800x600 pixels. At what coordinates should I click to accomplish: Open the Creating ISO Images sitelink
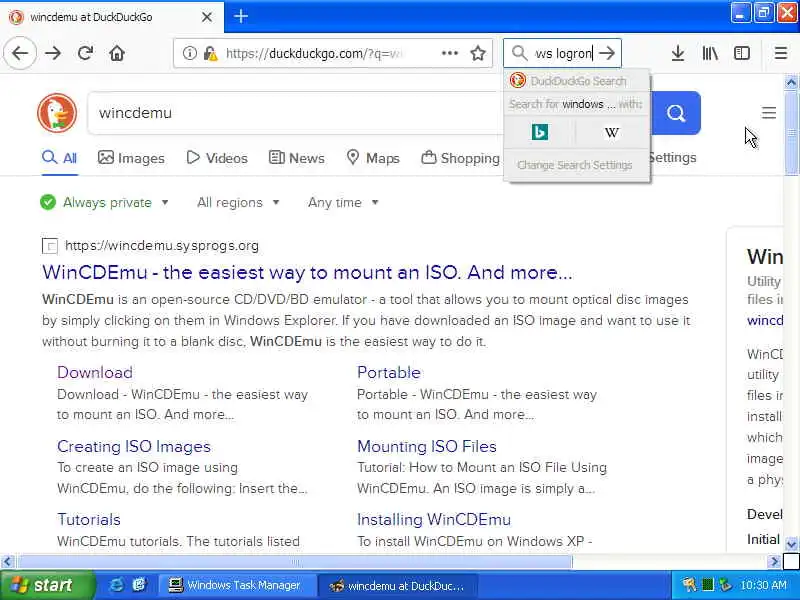click(x=134, y=446)
